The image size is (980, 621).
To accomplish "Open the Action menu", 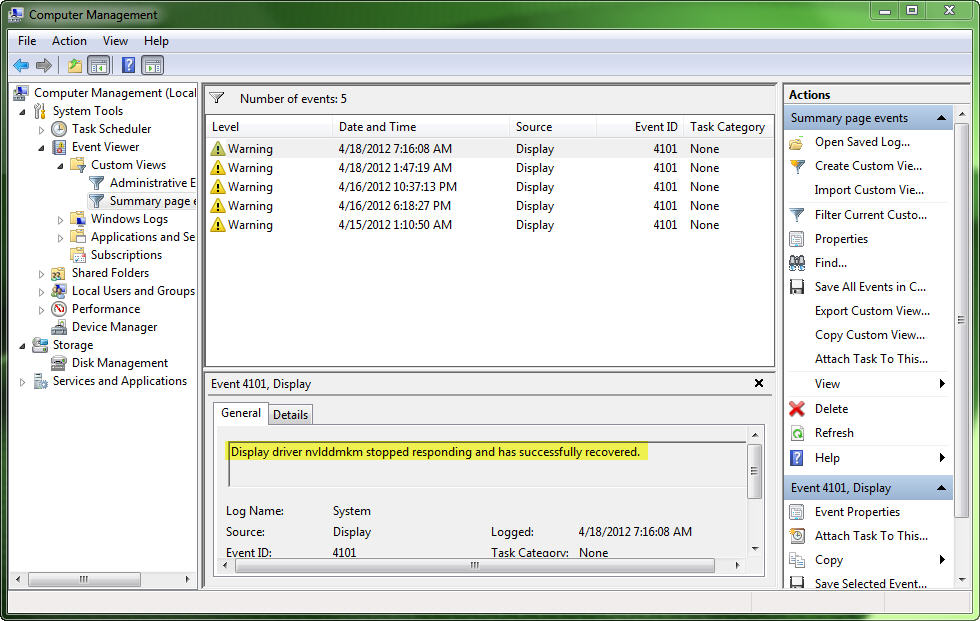I will [x=69, y=41].
